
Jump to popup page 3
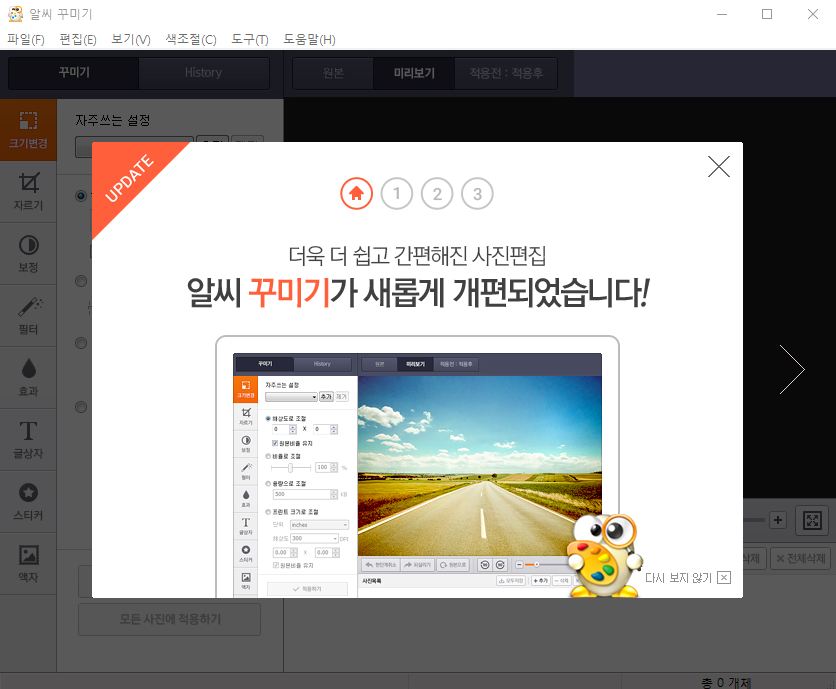click(x=477, y=193)
